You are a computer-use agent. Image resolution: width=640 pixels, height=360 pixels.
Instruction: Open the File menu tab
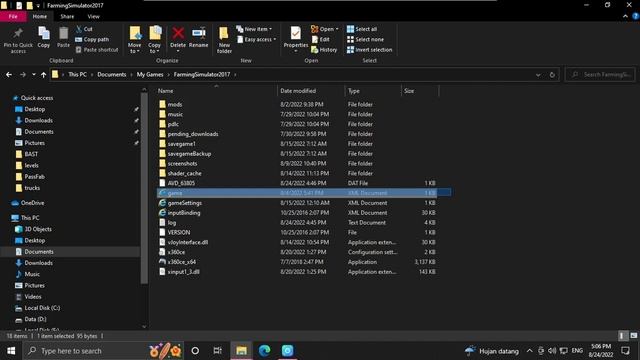pos(13,16)
